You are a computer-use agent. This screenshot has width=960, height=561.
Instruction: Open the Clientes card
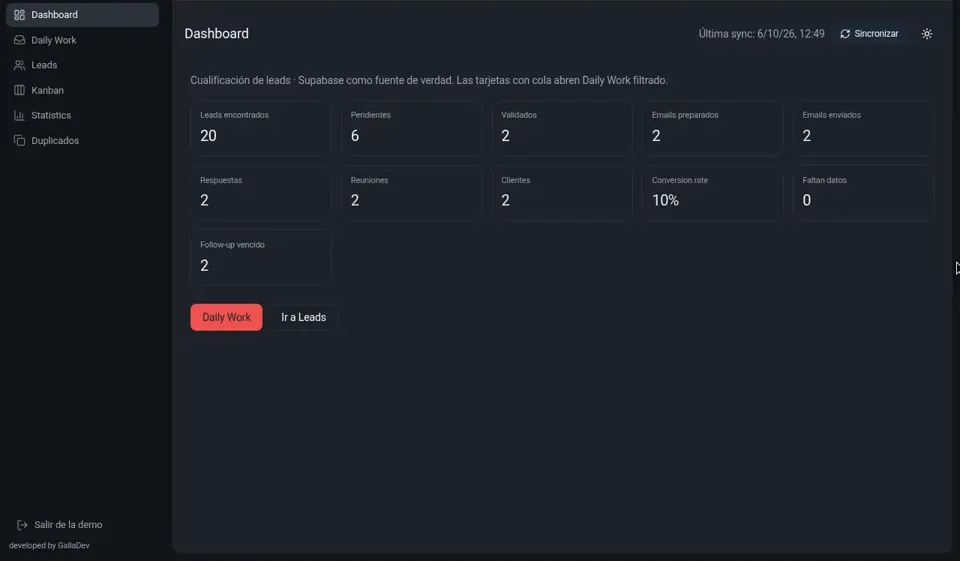click(x=561, y=193)
